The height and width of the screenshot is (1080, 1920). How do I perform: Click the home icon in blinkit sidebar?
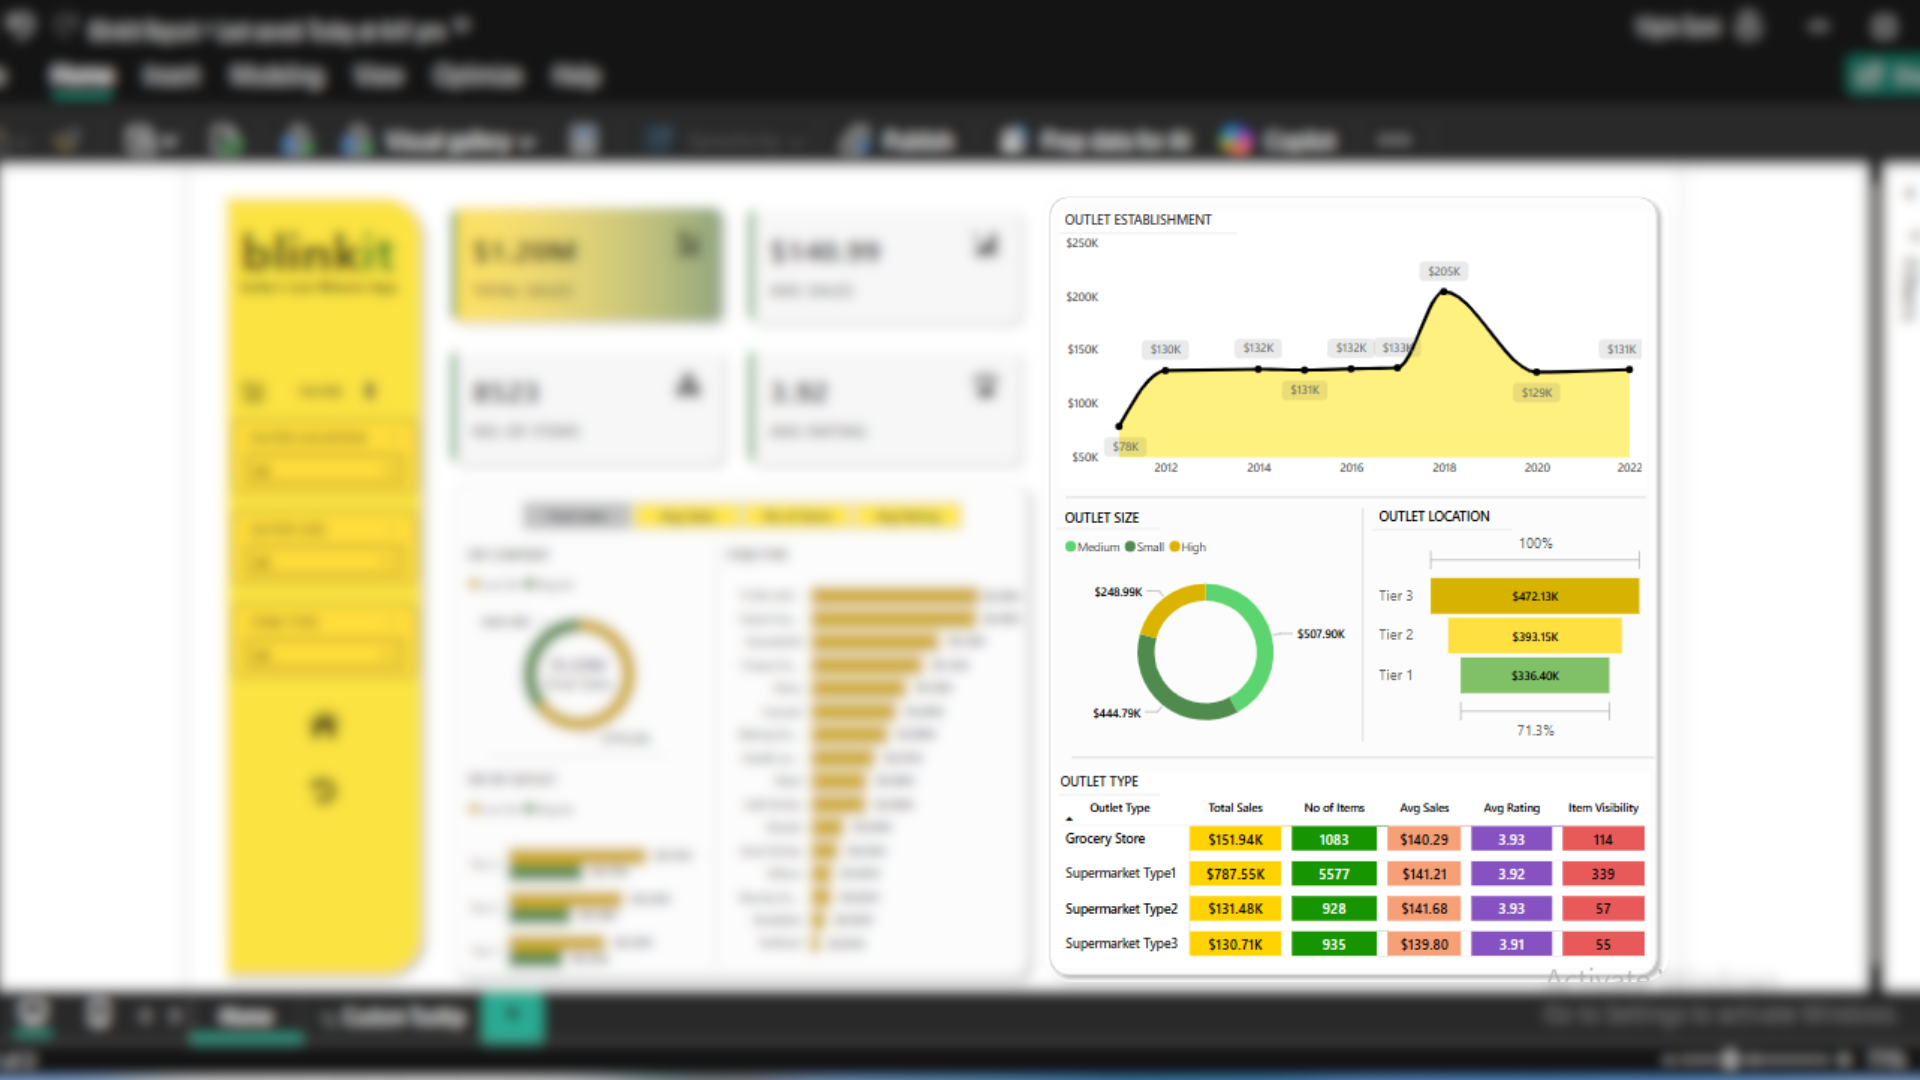pyautogui.click(x=323, y=724)
